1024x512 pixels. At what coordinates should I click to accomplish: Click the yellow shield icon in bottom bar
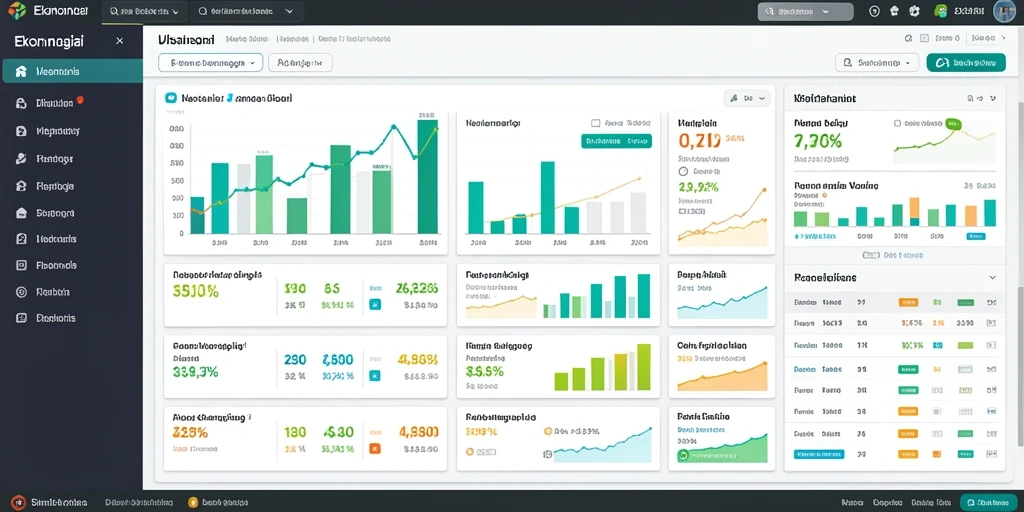[x=193, y=502]
